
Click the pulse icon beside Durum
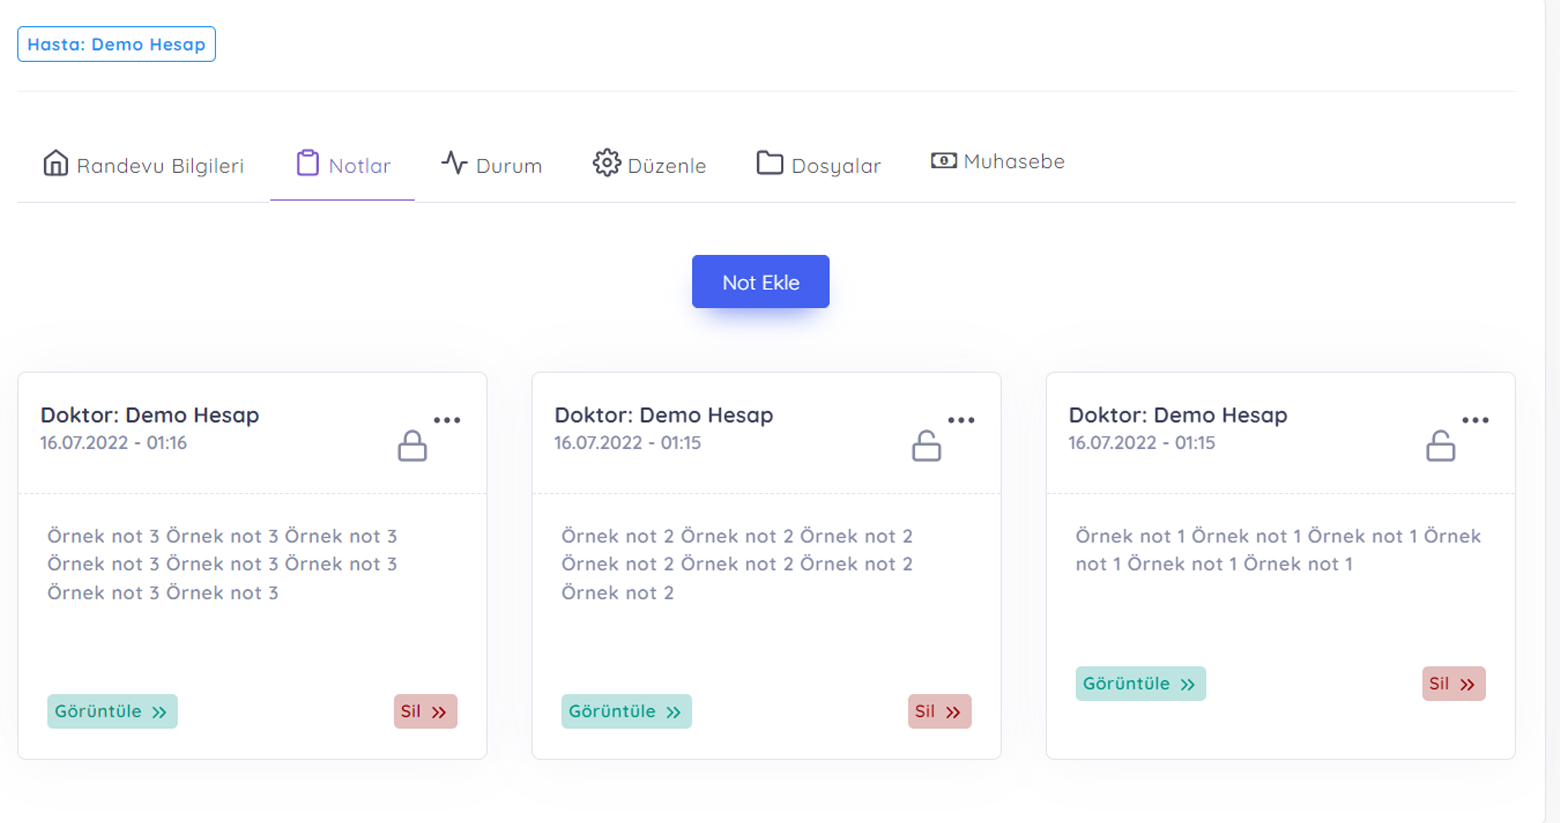pos(455,163)
